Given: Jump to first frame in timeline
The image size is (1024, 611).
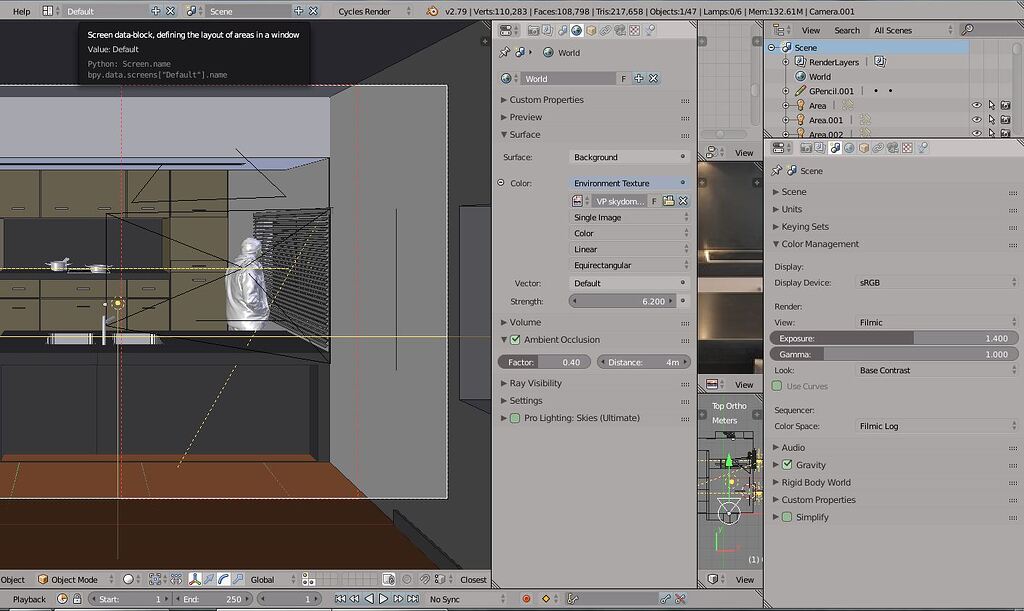Looking at the screenshot, I should (340, 599).
